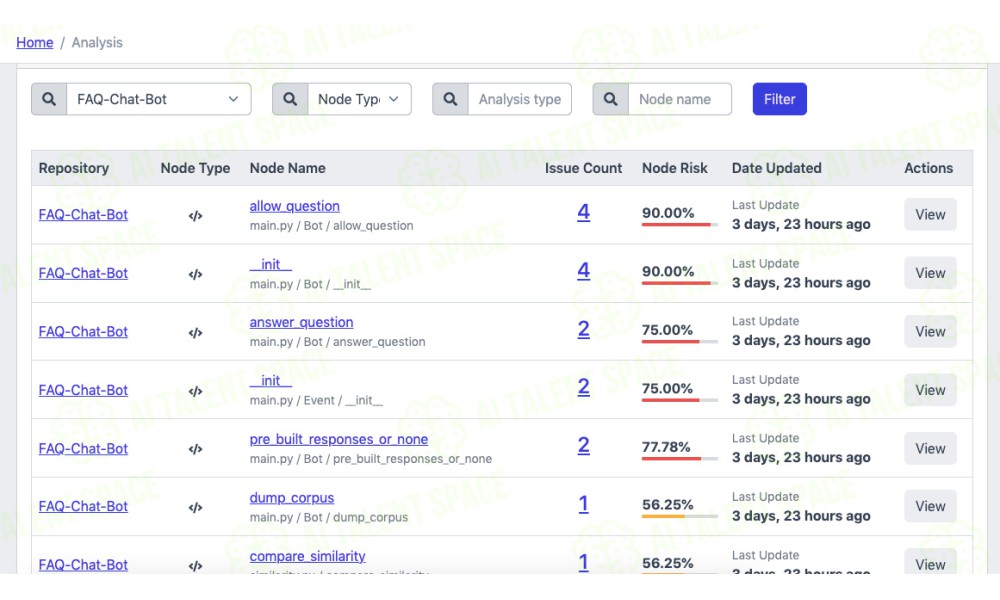The height and width of the screenshot is (600, 1000).
Task: Click the View button for allow_question
Action: tap(930, 215)
